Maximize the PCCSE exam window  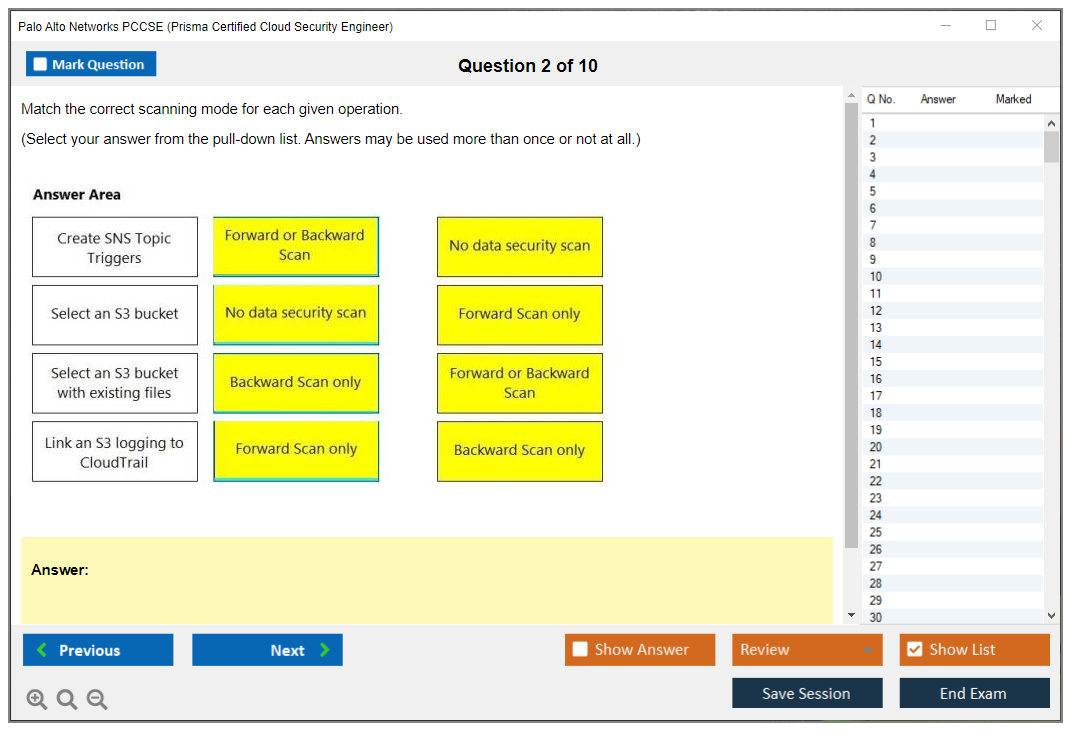tap(991, 26)
